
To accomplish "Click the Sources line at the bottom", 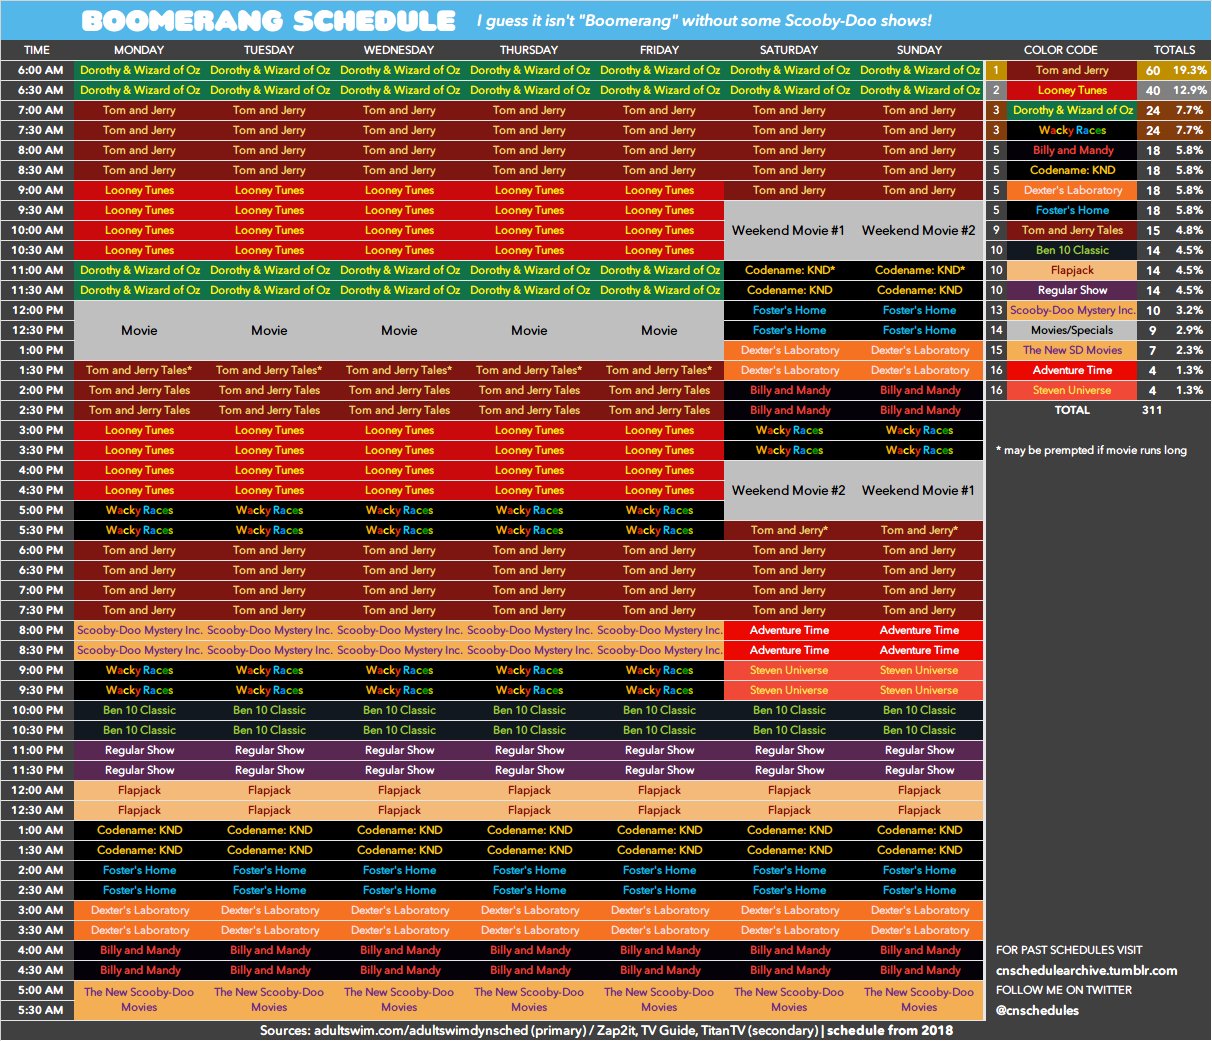I will pos(606,1030).
